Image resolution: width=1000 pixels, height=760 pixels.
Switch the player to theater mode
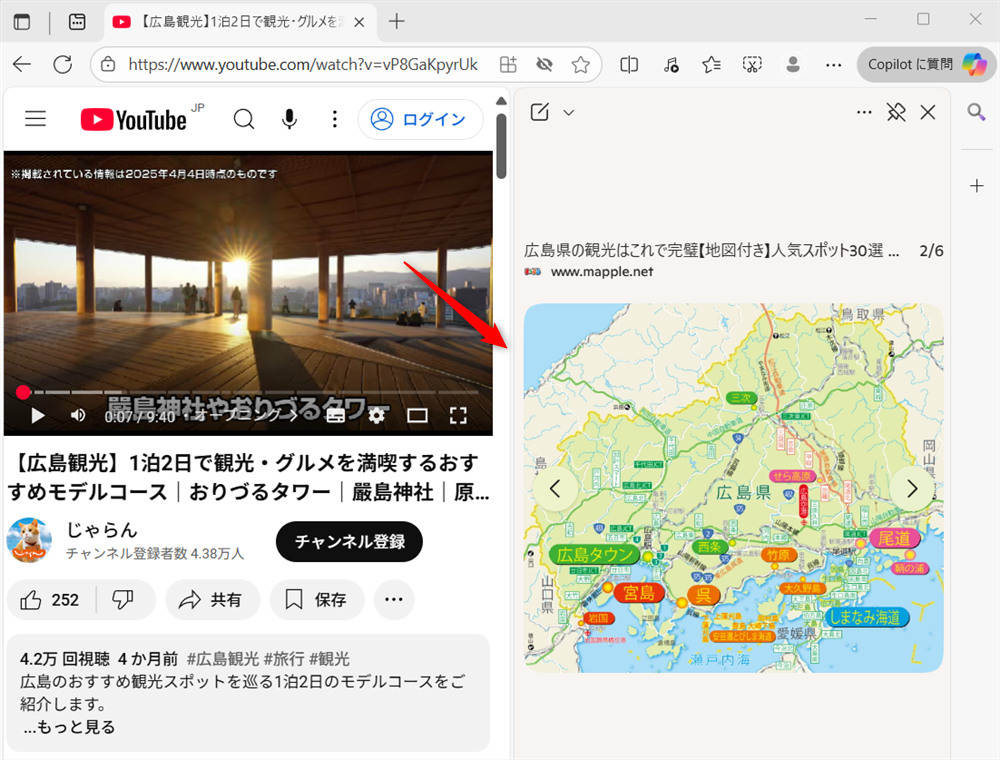pos(418,415)
